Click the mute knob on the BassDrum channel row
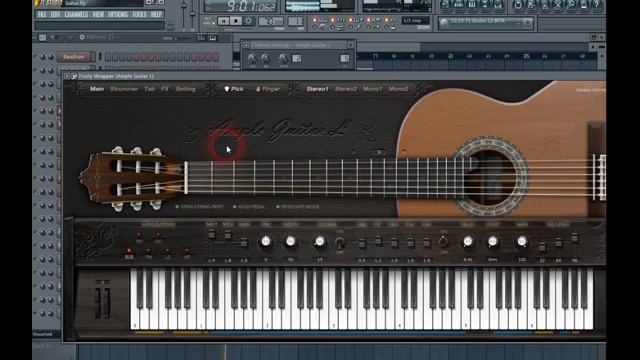Screen dimensions: 640x360 pos(34,57)
